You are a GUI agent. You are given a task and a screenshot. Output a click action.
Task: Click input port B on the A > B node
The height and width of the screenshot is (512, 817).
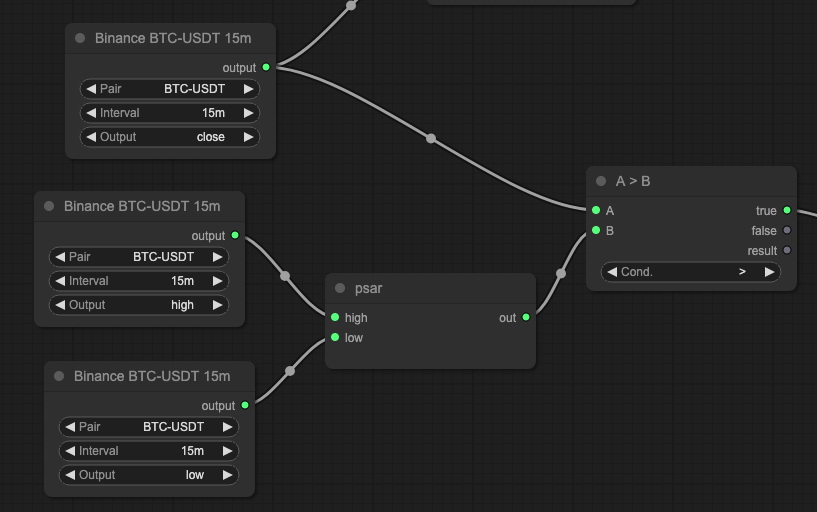coord(596,230)
